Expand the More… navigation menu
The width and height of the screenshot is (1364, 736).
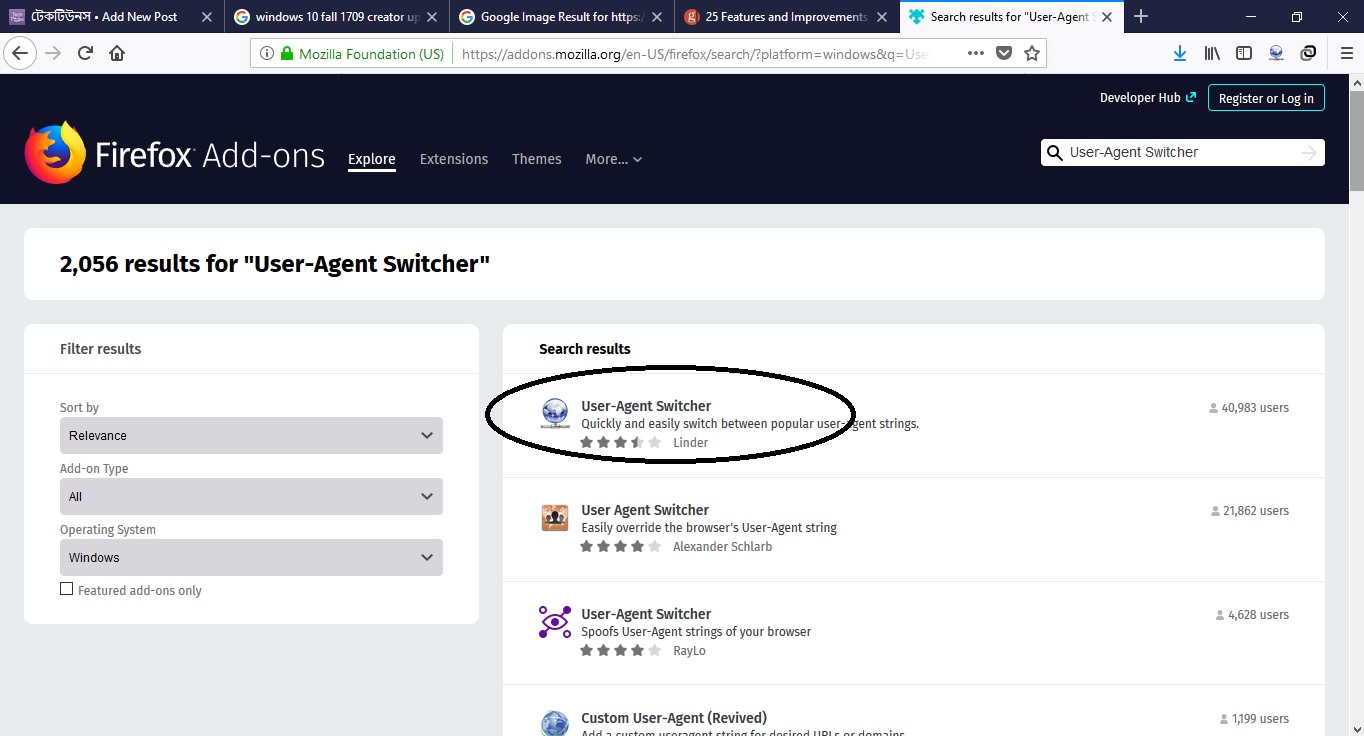coord(614,159)
